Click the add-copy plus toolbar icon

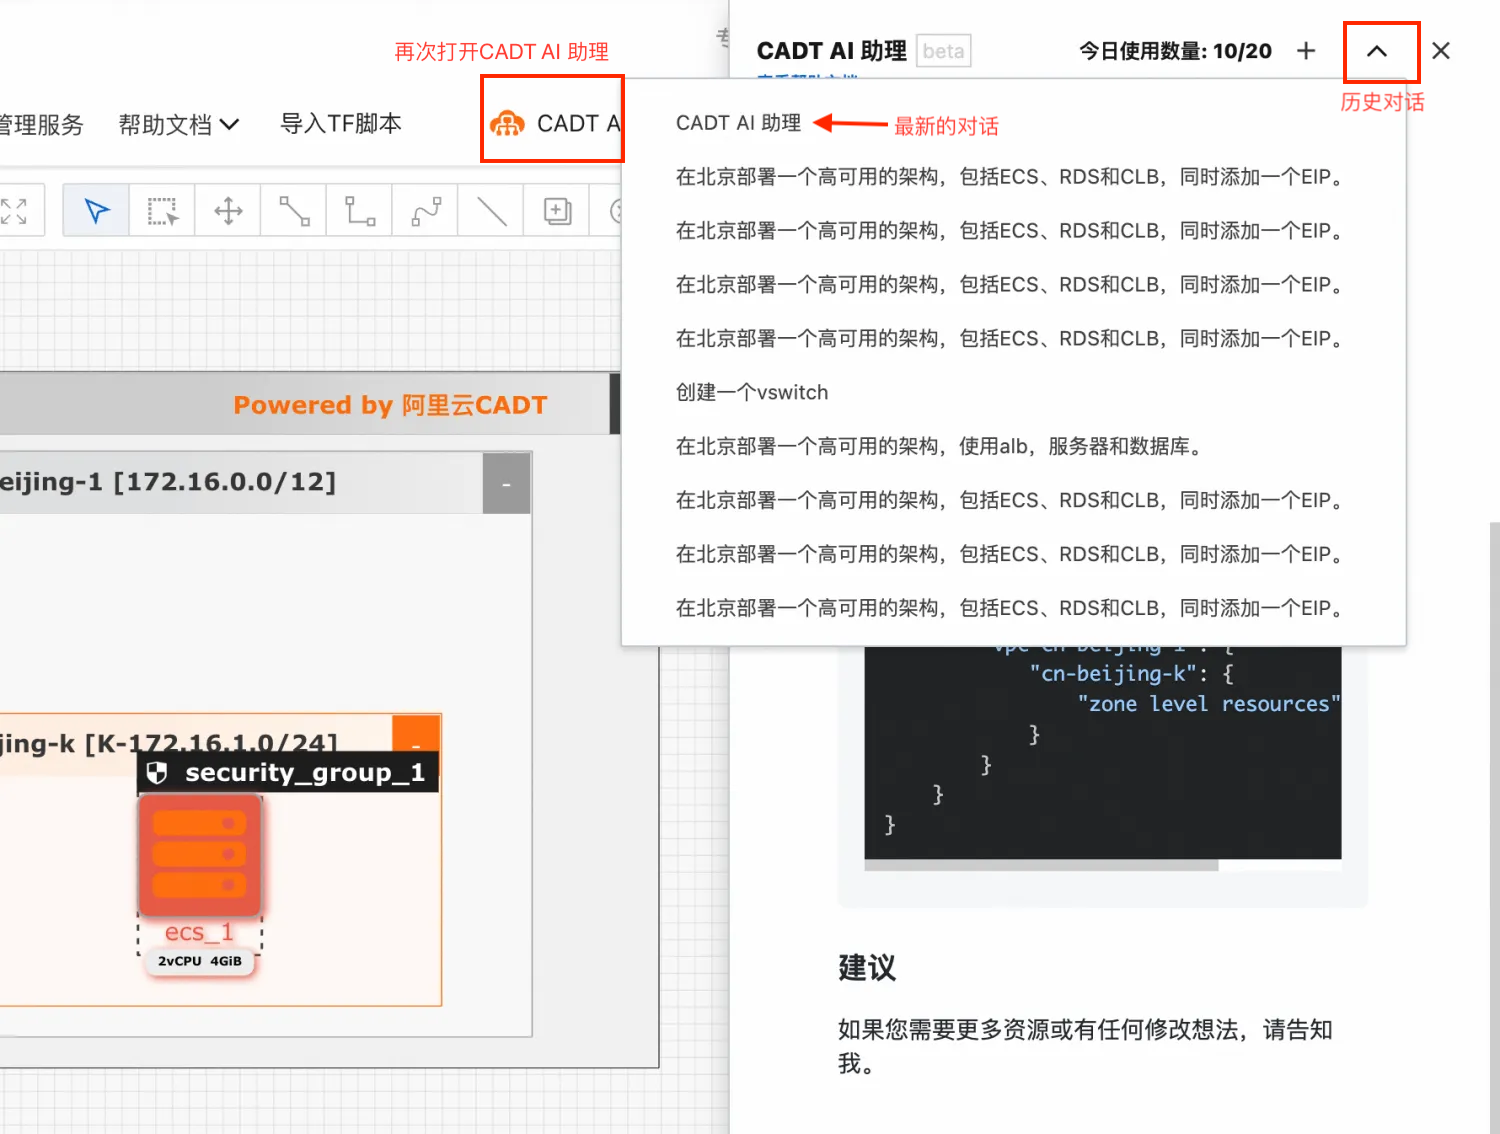click(x=557, y=211)
